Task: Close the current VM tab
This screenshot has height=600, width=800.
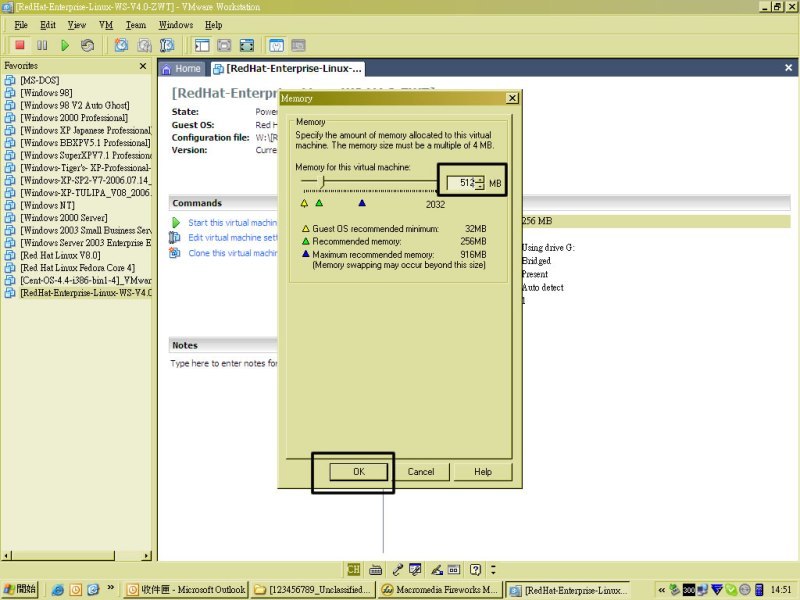Action: [788, 68]
